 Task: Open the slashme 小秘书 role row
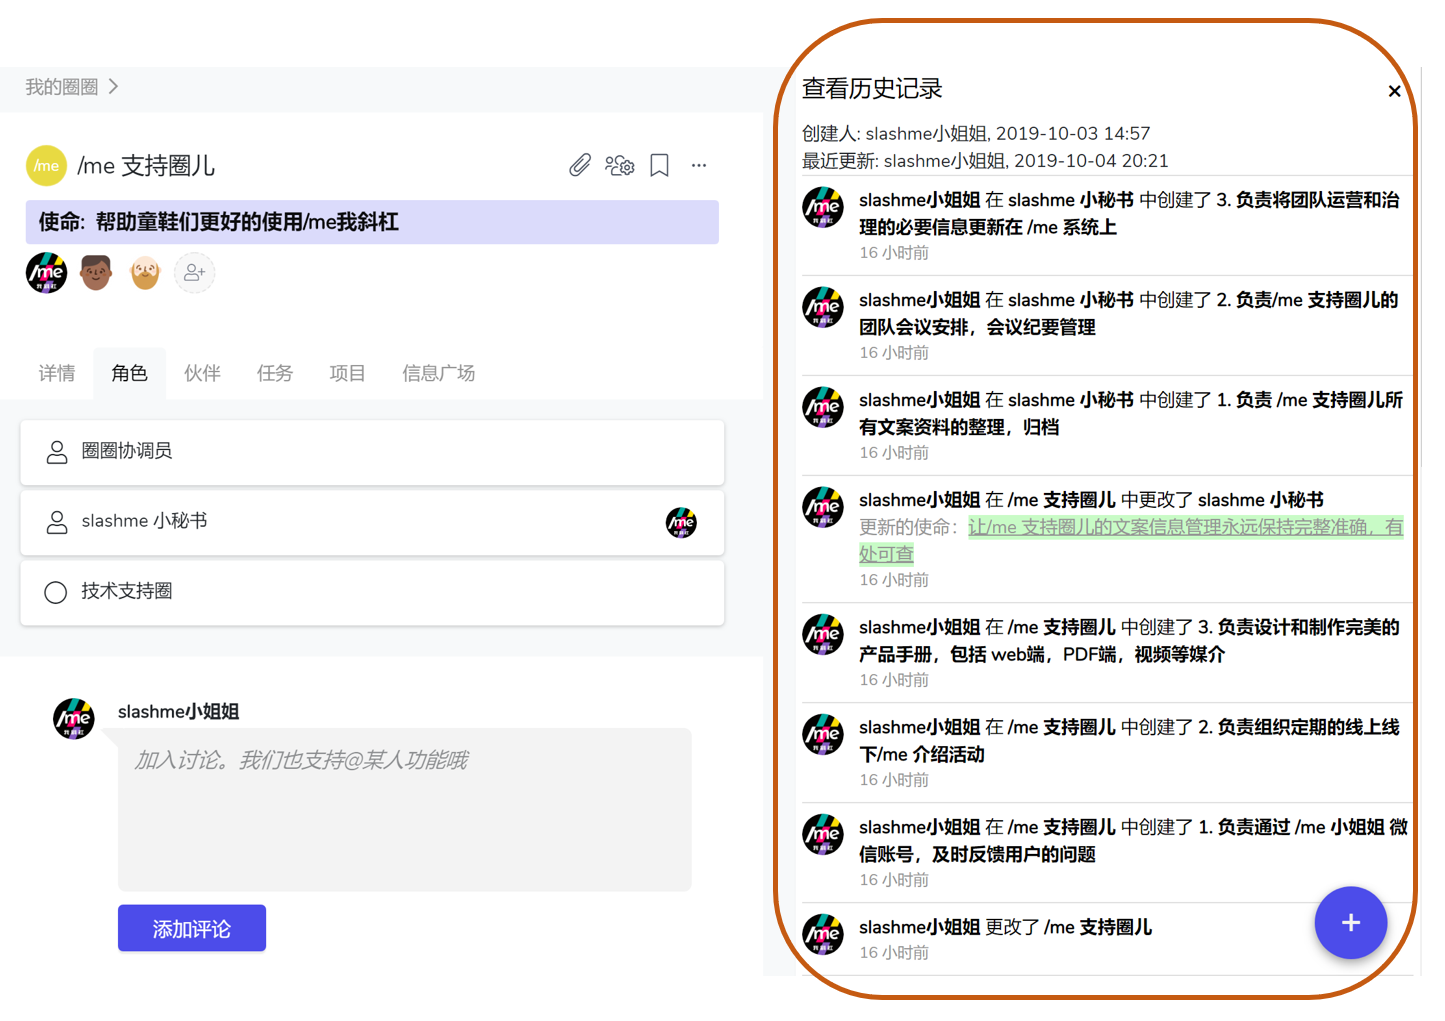click(x=372, y=522)
